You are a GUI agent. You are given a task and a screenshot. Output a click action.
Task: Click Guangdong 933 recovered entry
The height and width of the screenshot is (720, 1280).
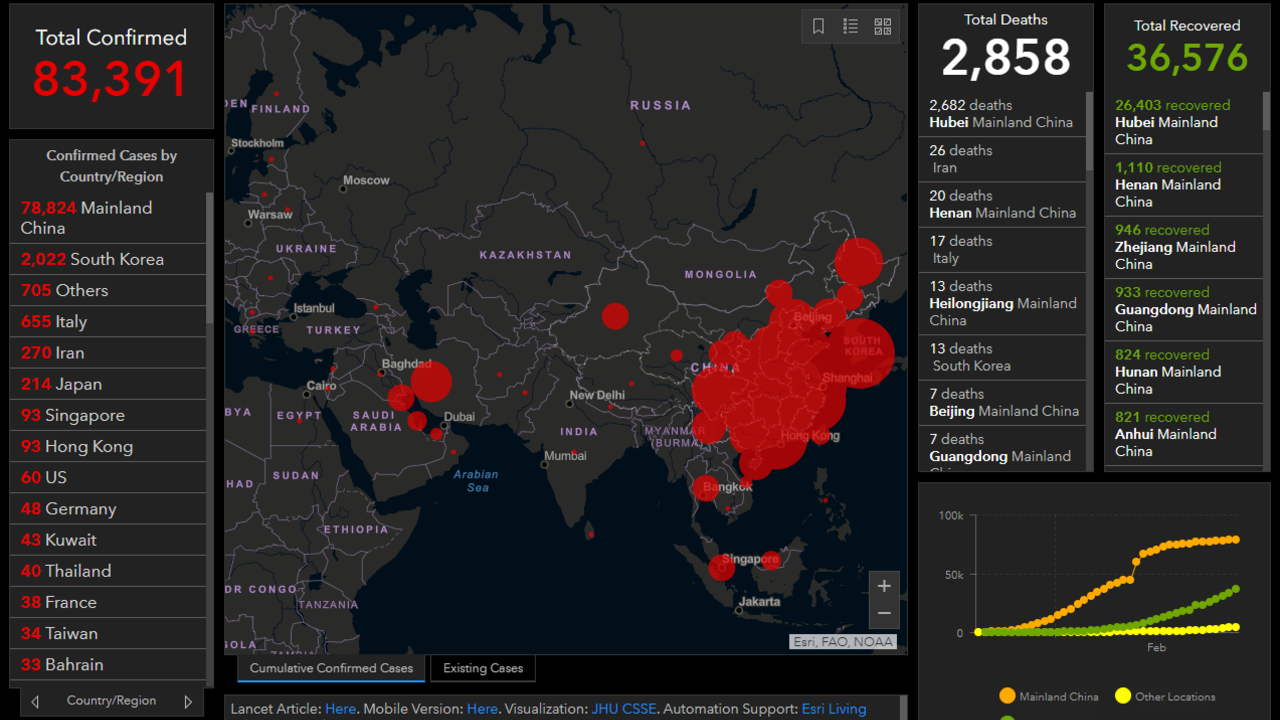tap(1184, 310)
